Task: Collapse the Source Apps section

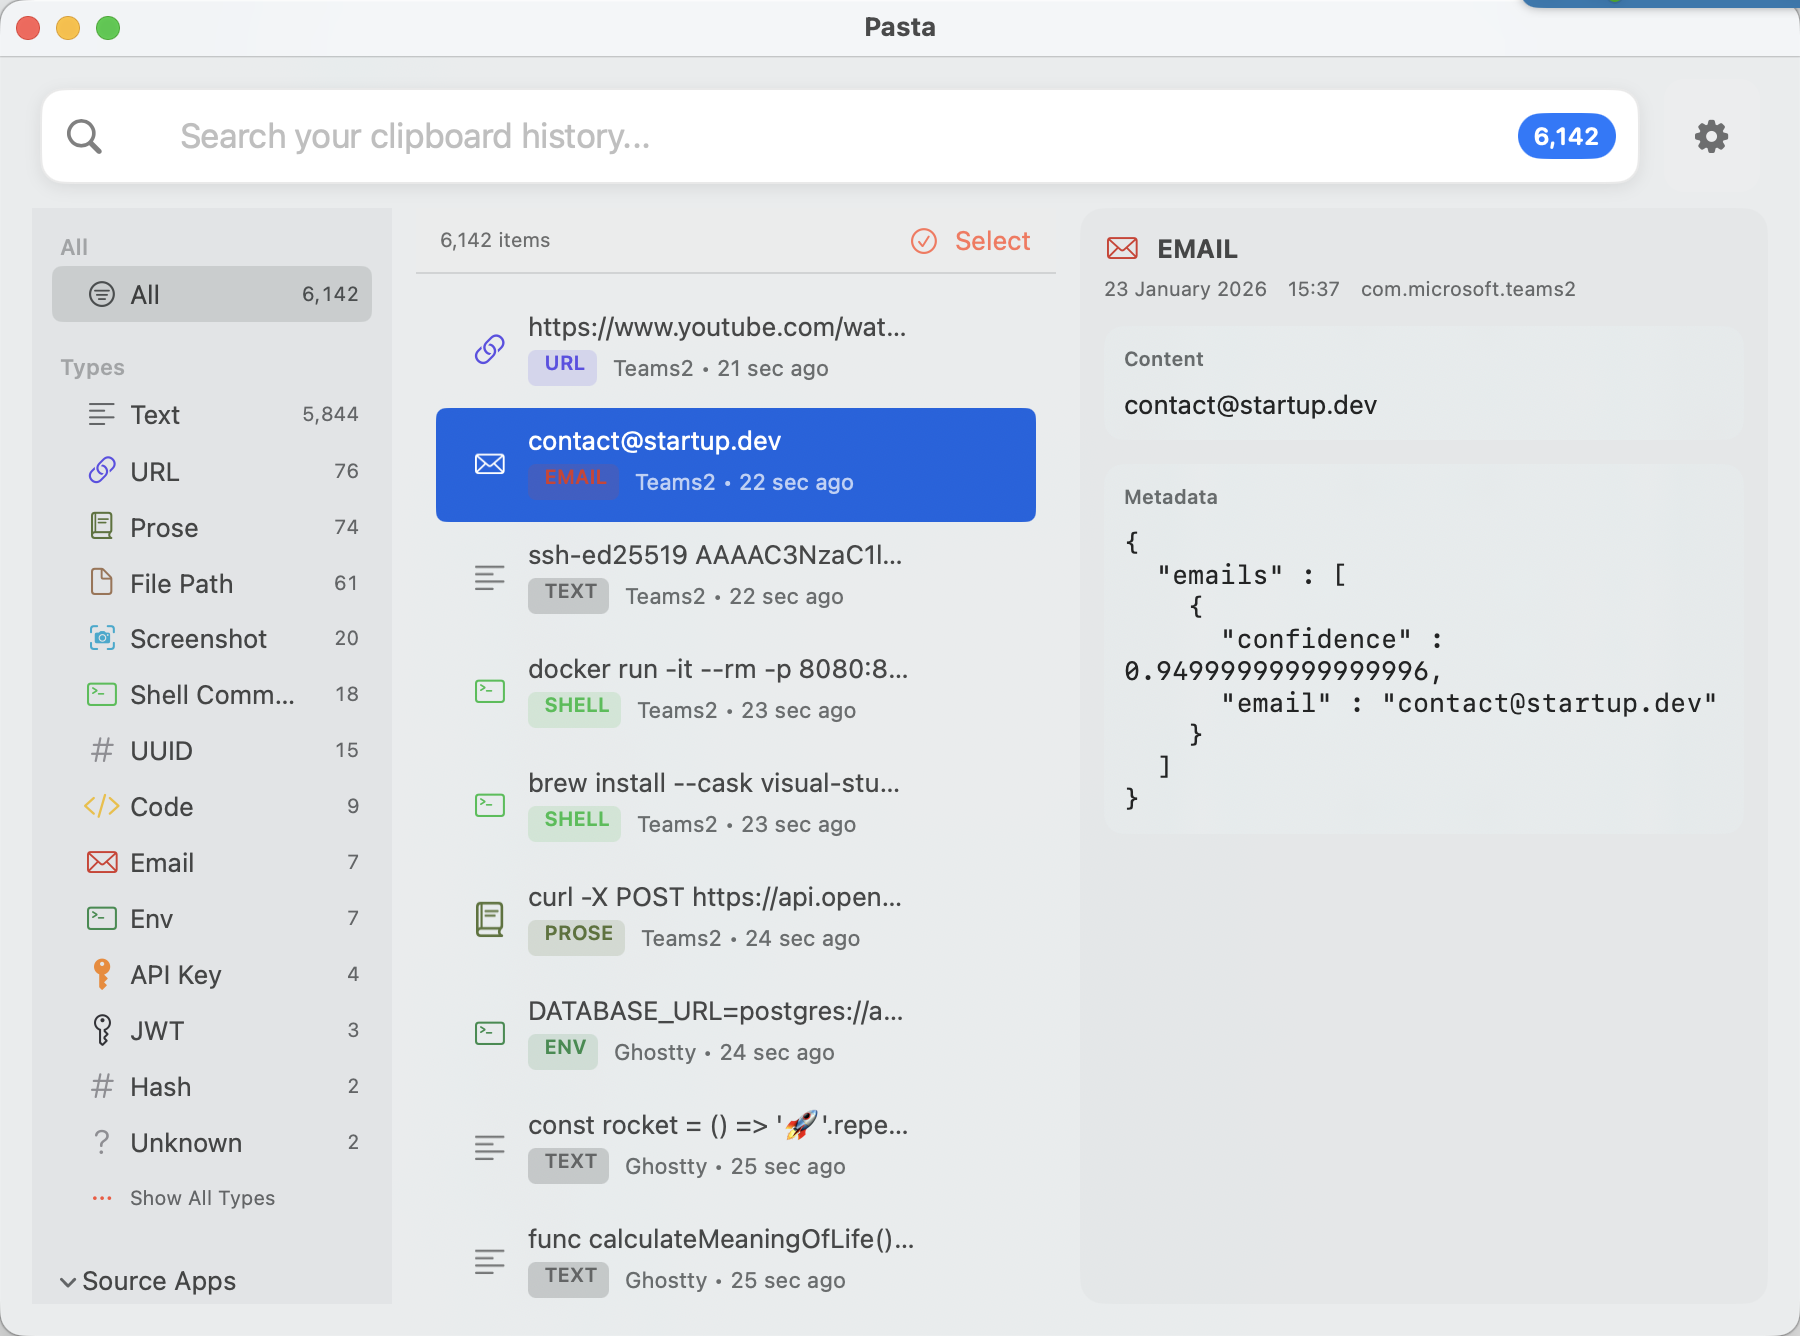Action: point(148,1281)
